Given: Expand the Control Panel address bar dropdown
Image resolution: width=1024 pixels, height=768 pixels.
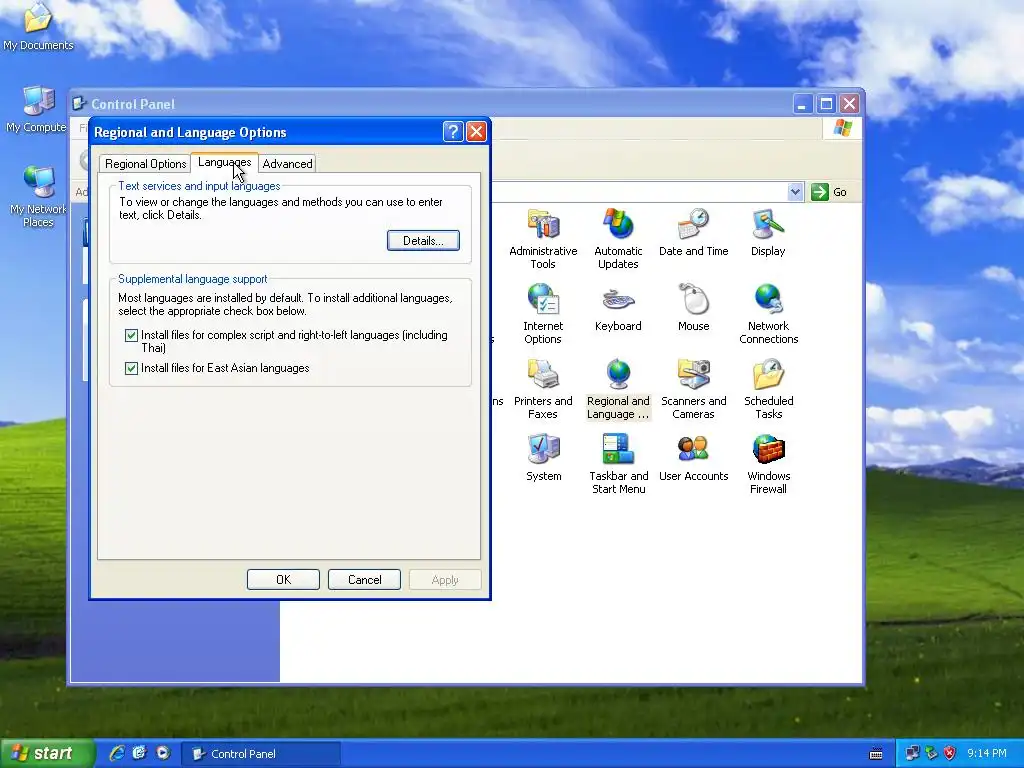Looking at the screenshot, I should coord(795,192).
